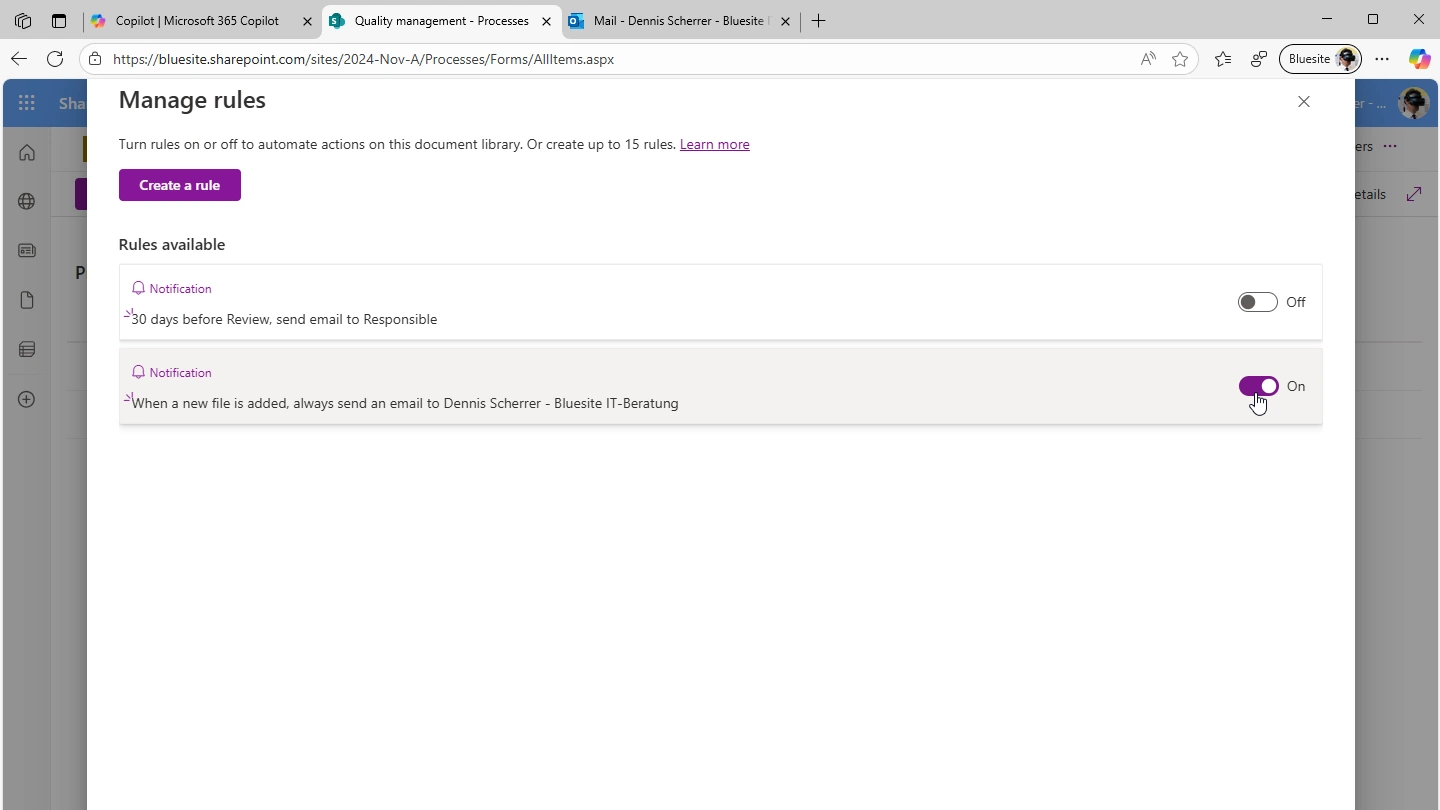Go to SharePoint home icon in sidebar

click(x=27, y=152)
